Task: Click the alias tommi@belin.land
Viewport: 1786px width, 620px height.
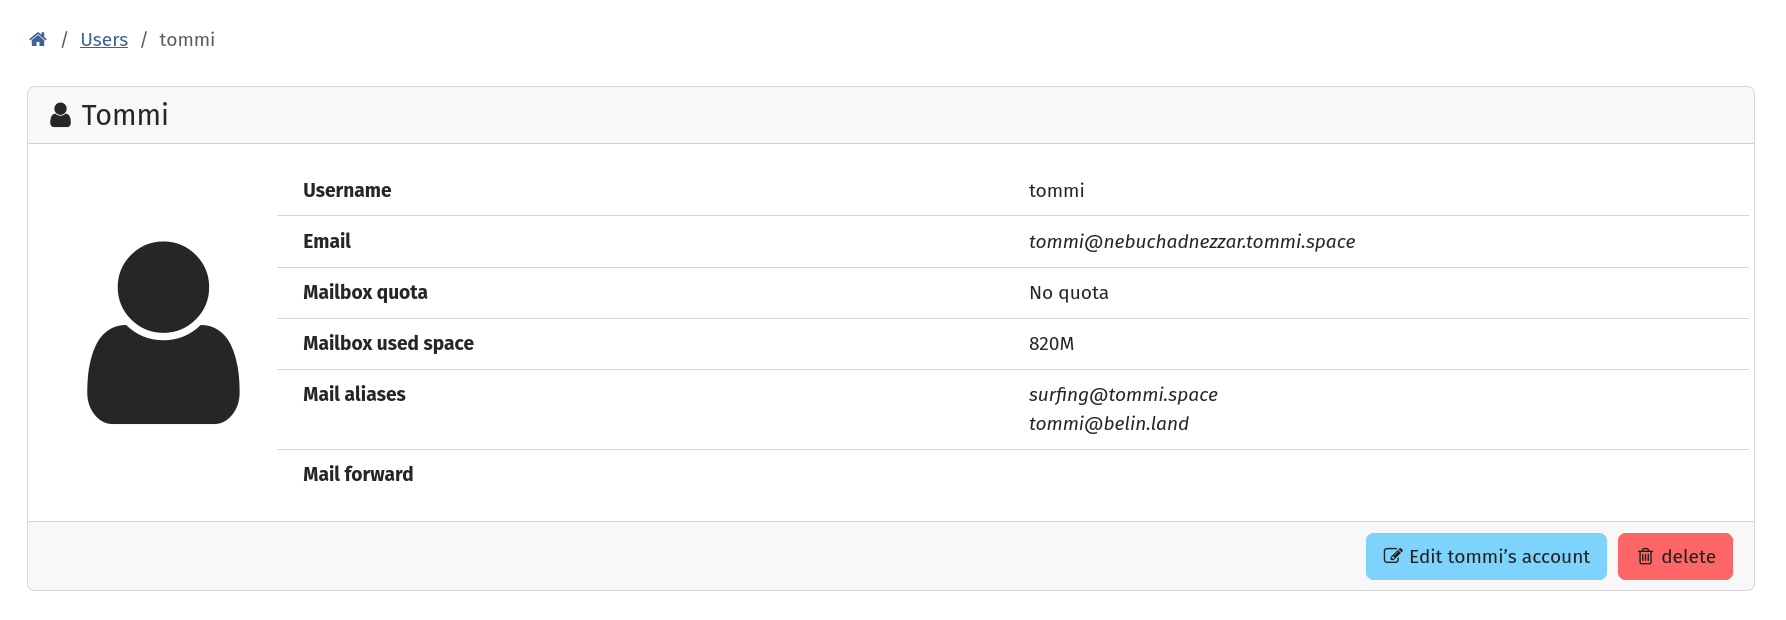Action: click(x=1108, y=424)
